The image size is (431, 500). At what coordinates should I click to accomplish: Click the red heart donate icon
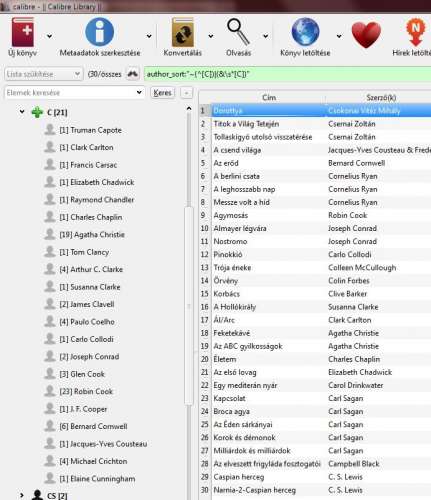coord(366,35)
